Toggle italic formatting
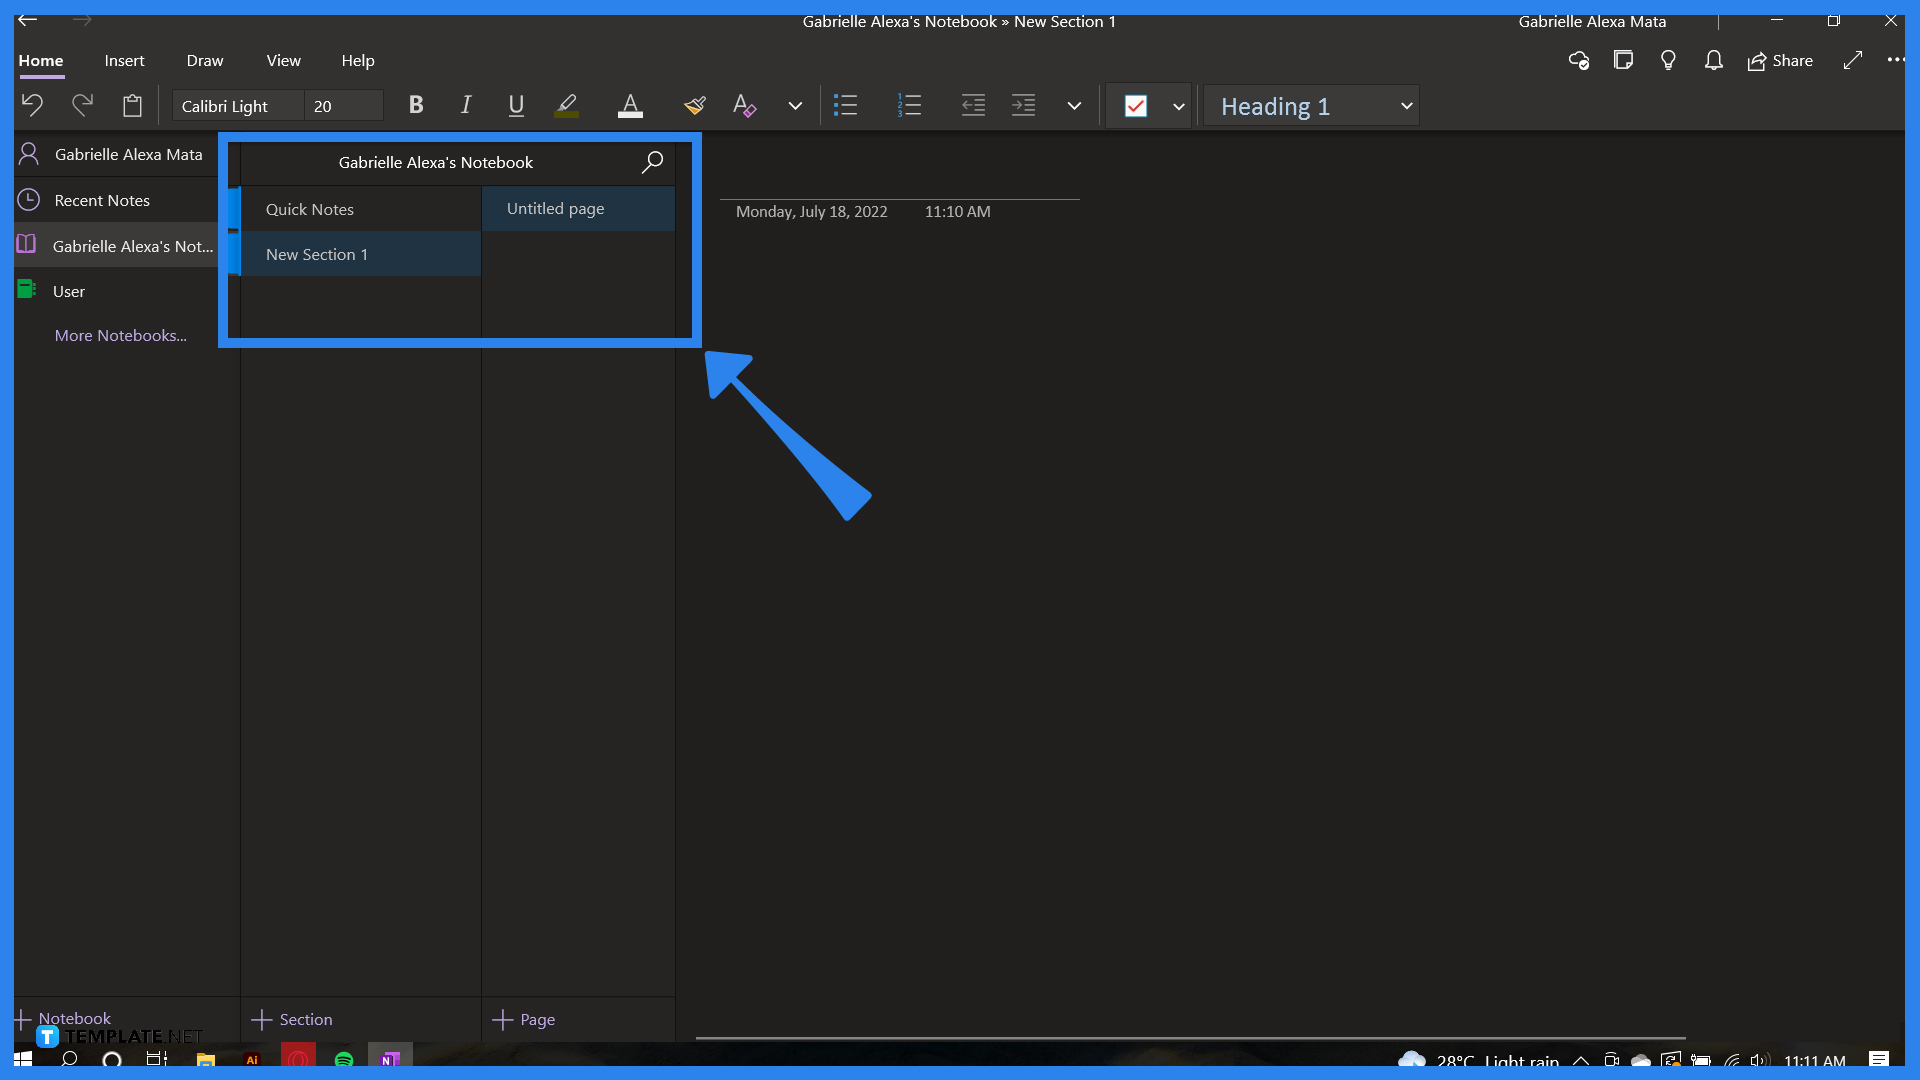 point(465,104)
